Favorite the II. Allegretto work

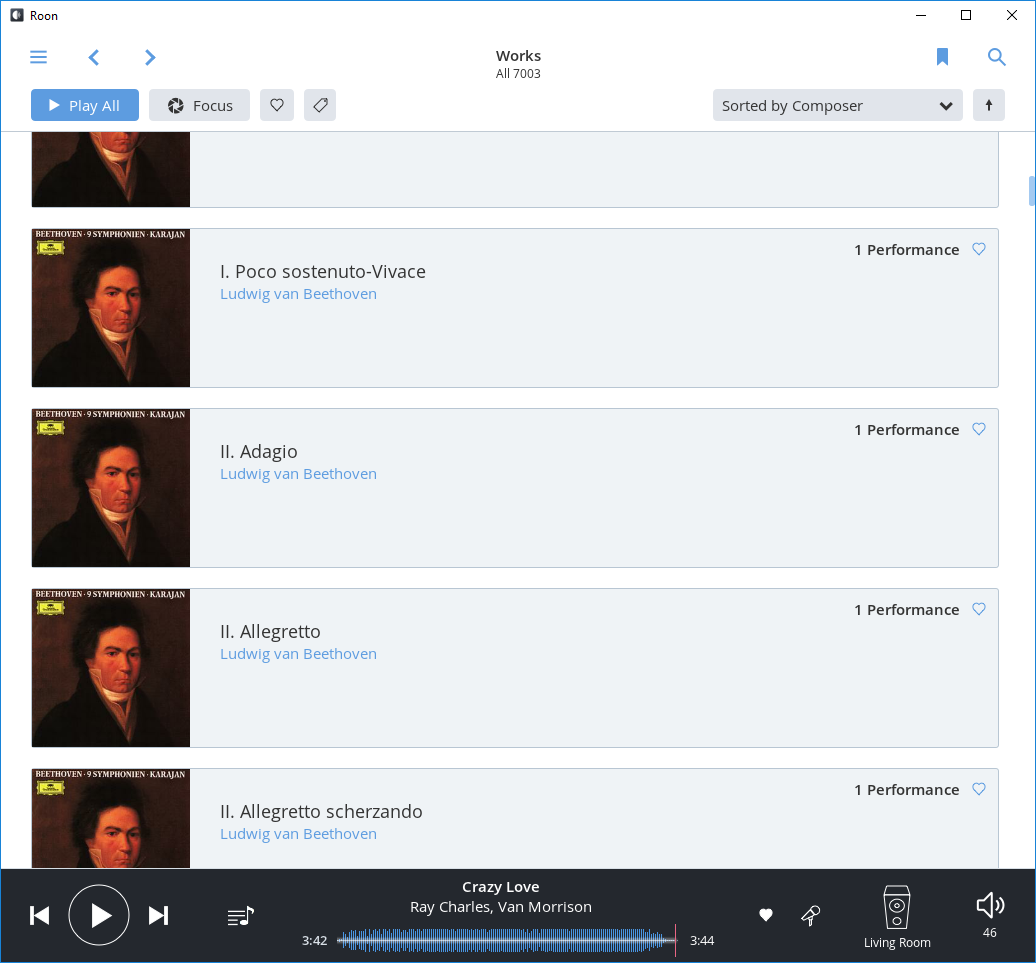[979, 609]
